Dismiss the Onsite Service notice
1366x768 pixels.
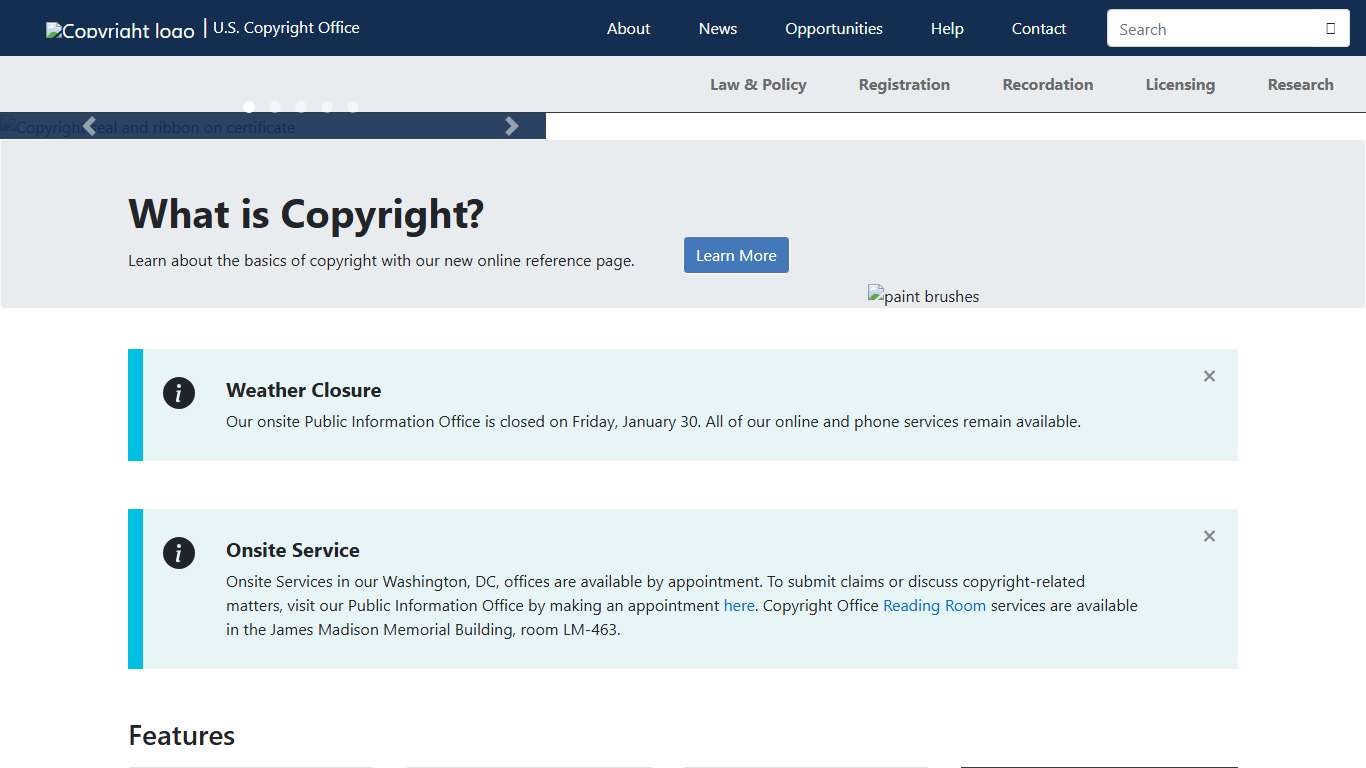point(1209,536)
